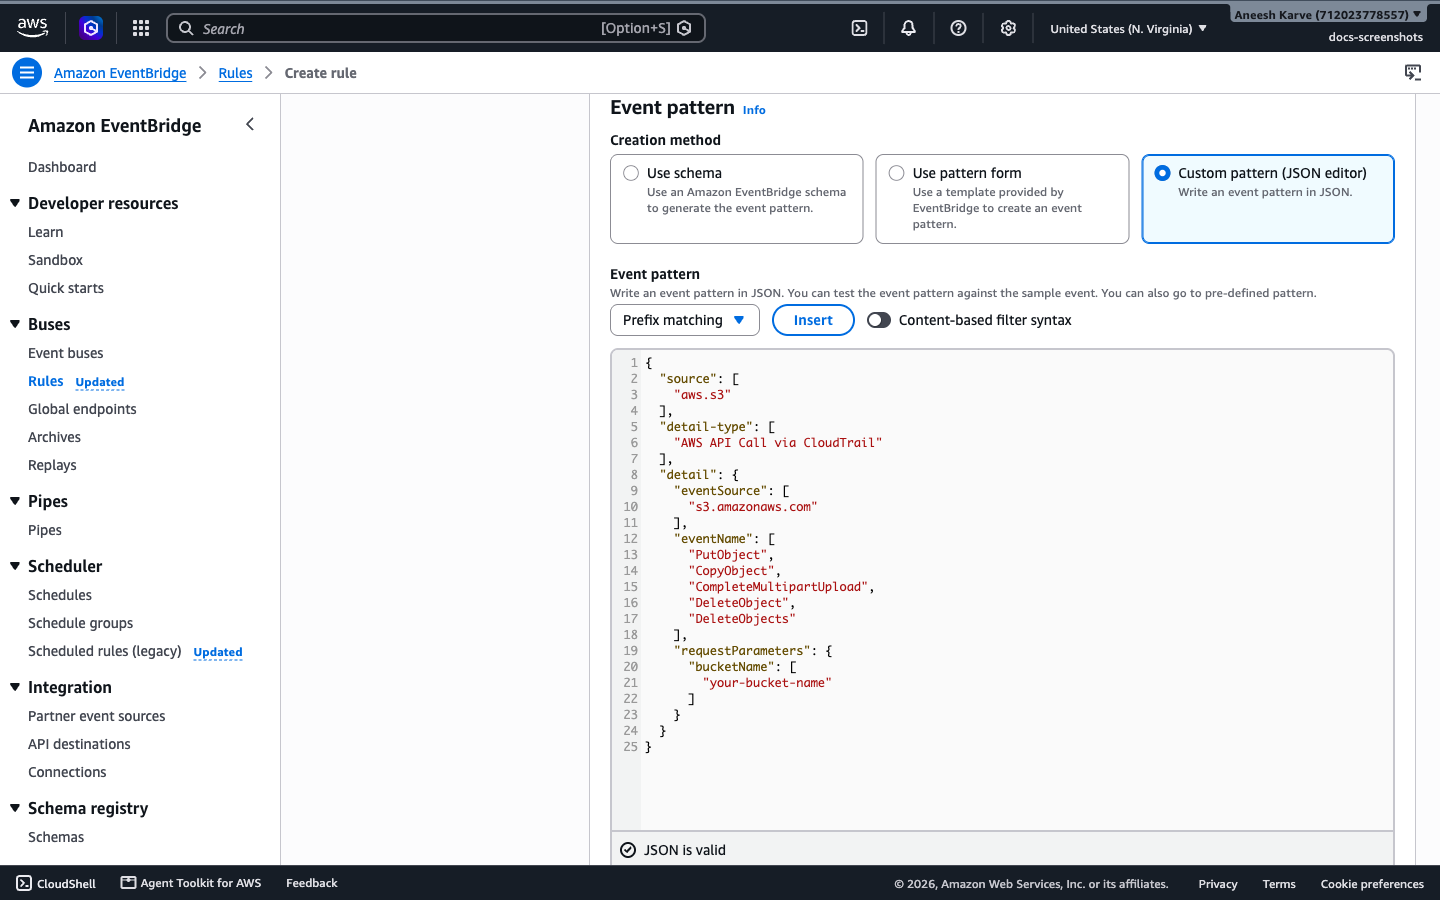Follow the Amazon EventBridge breadcrumb link
Viewport: 1440px width, 900px height.
click(120, 73)
